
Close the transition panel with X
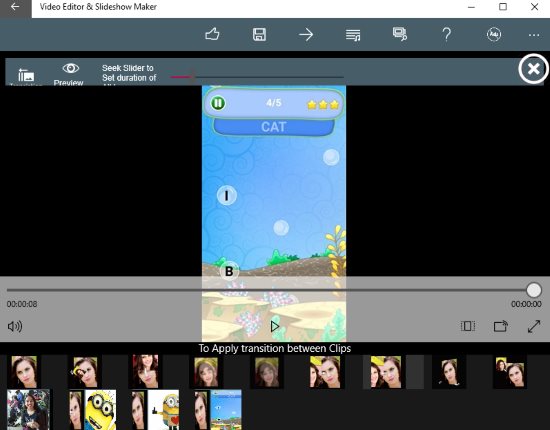(x=534, y=69)
